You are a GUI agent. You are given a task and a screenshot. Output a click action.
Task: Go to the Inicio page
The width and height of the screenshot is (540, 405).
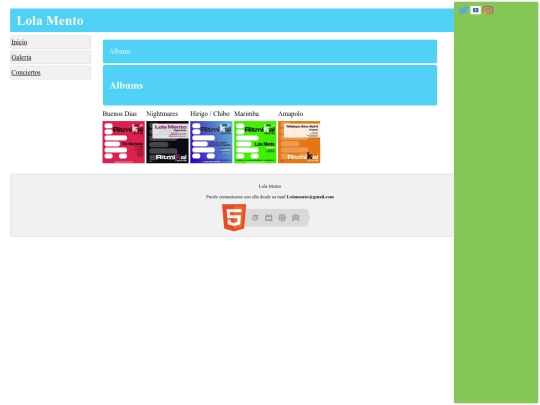[x=19, y=42]
